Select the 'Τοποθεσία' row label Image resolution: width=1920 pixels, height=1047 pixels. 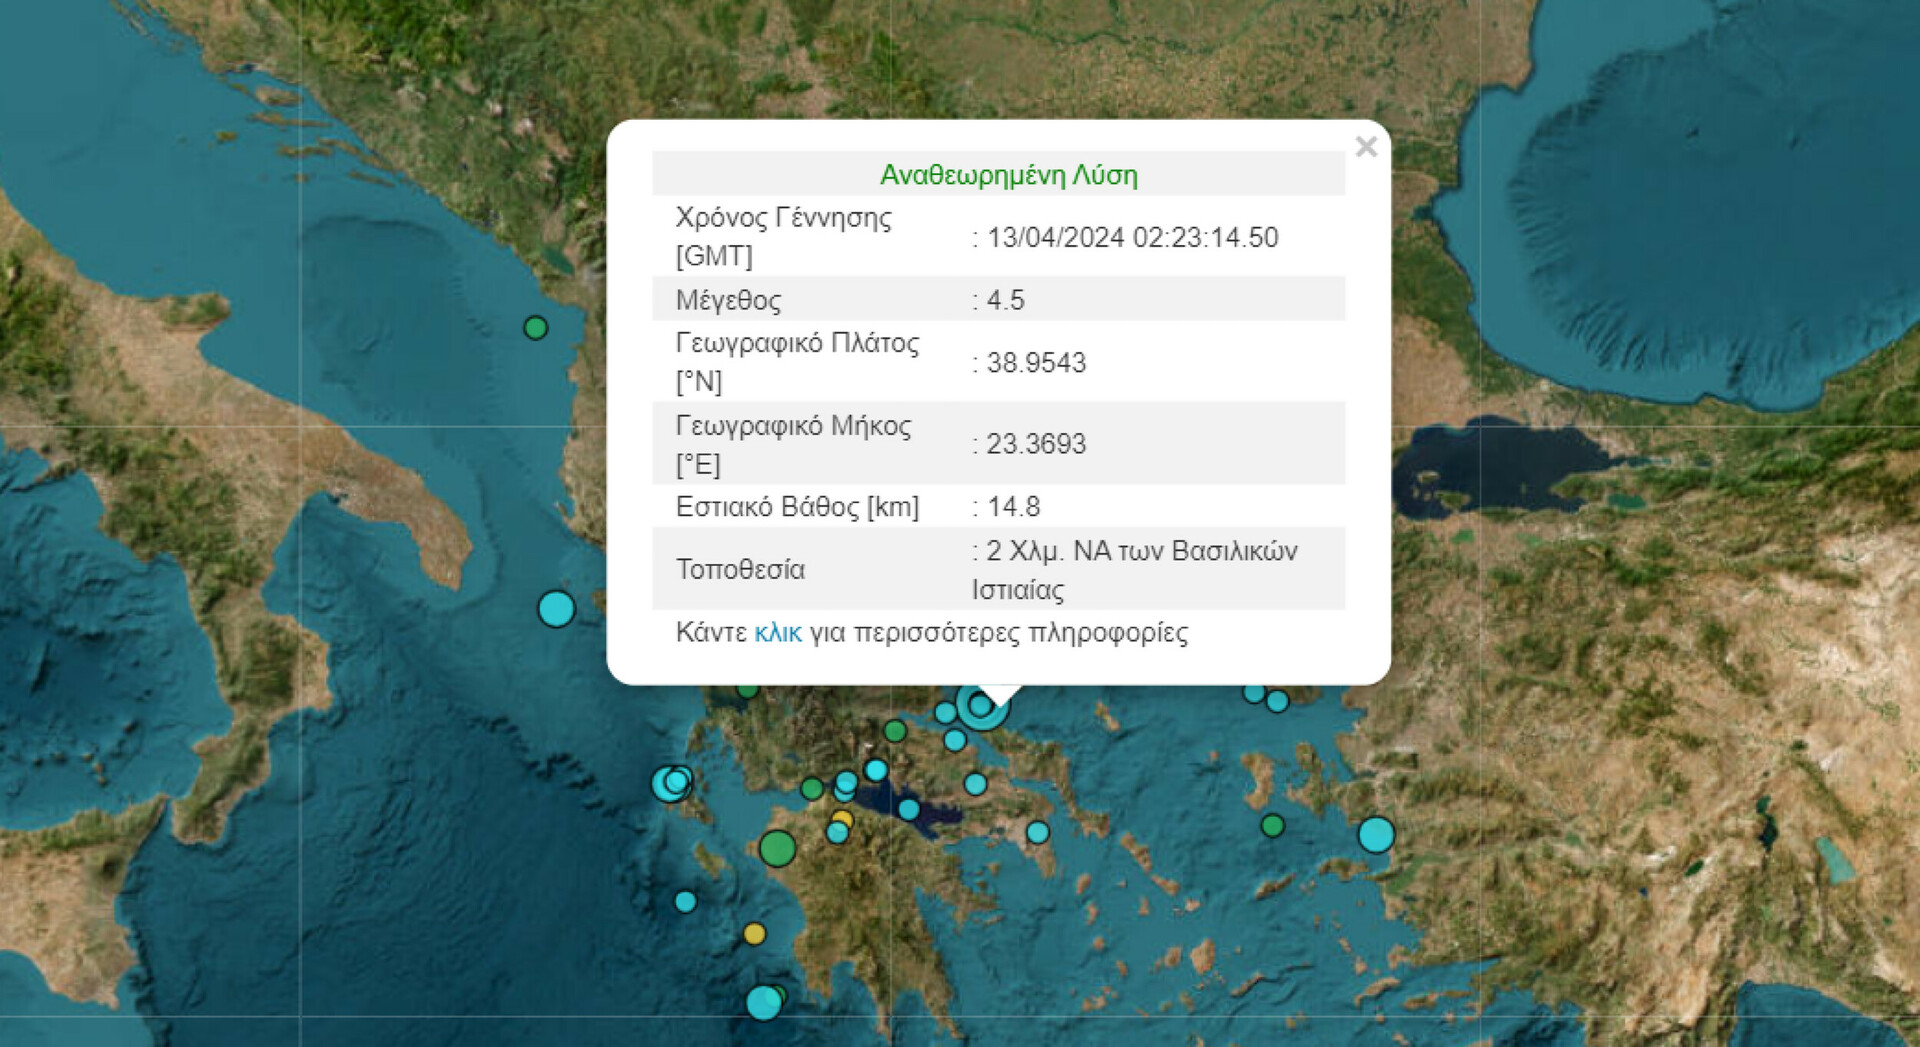click(x=740, y=569)
